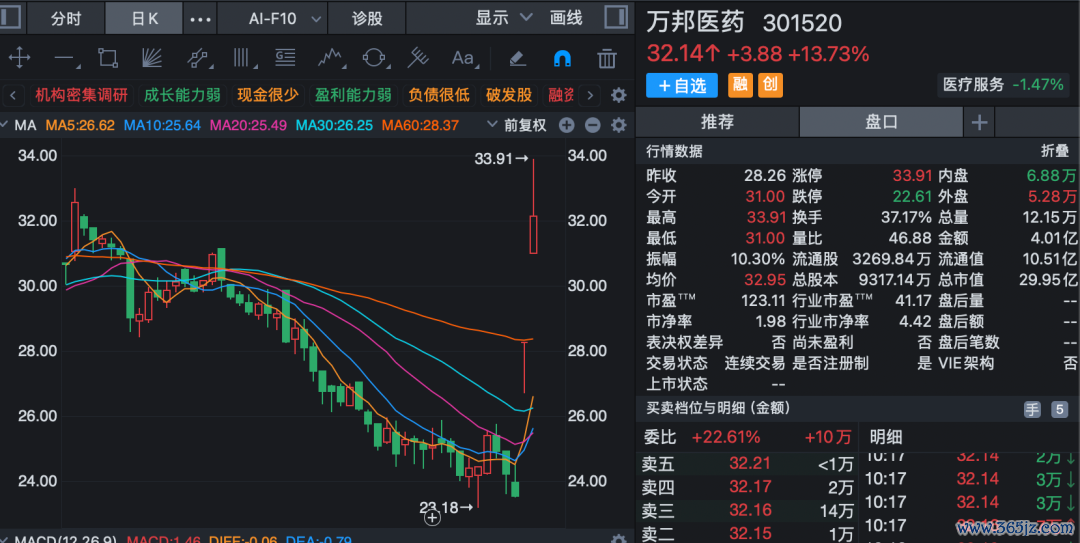The height and width of the screenshot is (543, 1080).
Task: Click the trash can delete drawings icon
Action: [x=607, y=59]
